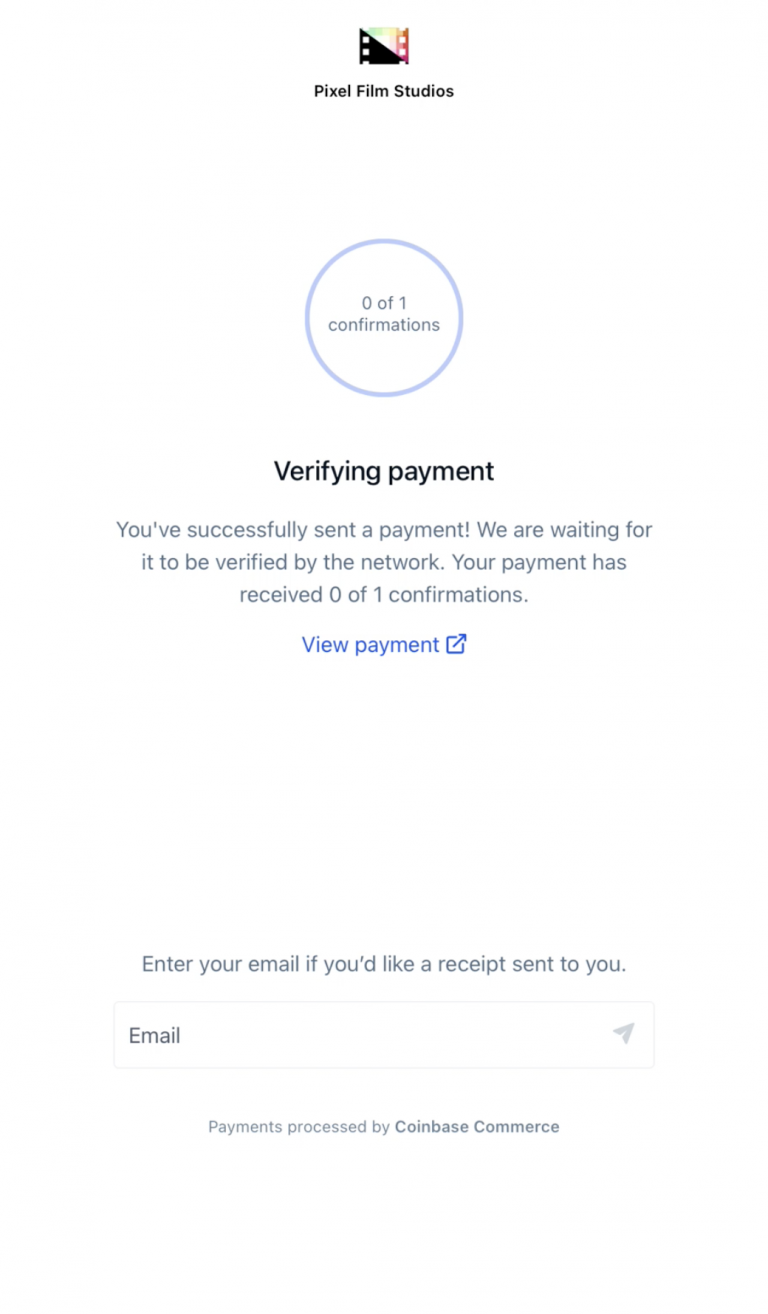Click the circular confirmations progress ring
Viewport: 768px width, 1314px height.
pyautogui.click(x=384, y=318)
